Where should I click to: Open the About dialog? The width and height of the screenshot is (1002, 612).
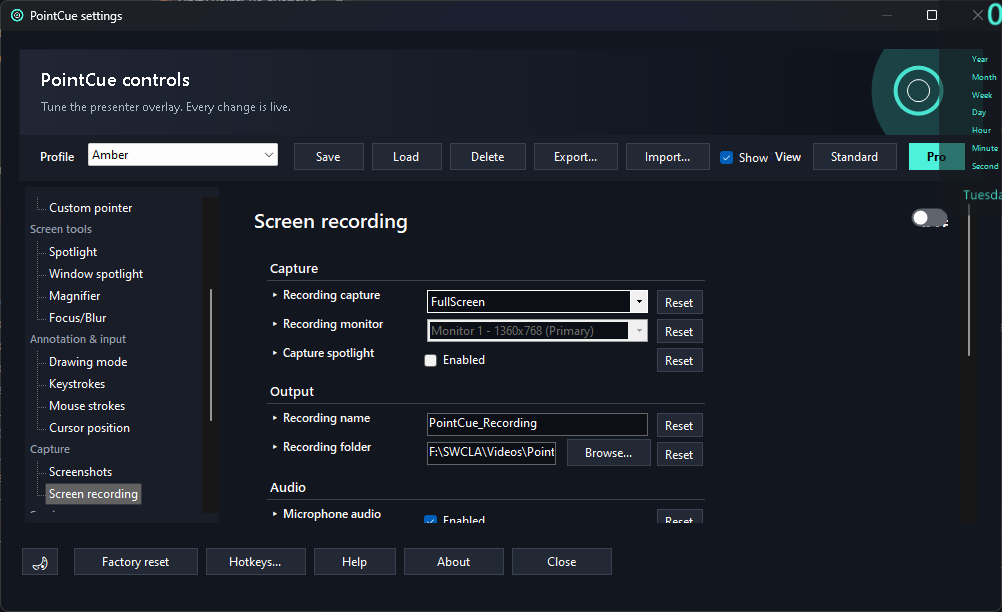coord(454,562)
